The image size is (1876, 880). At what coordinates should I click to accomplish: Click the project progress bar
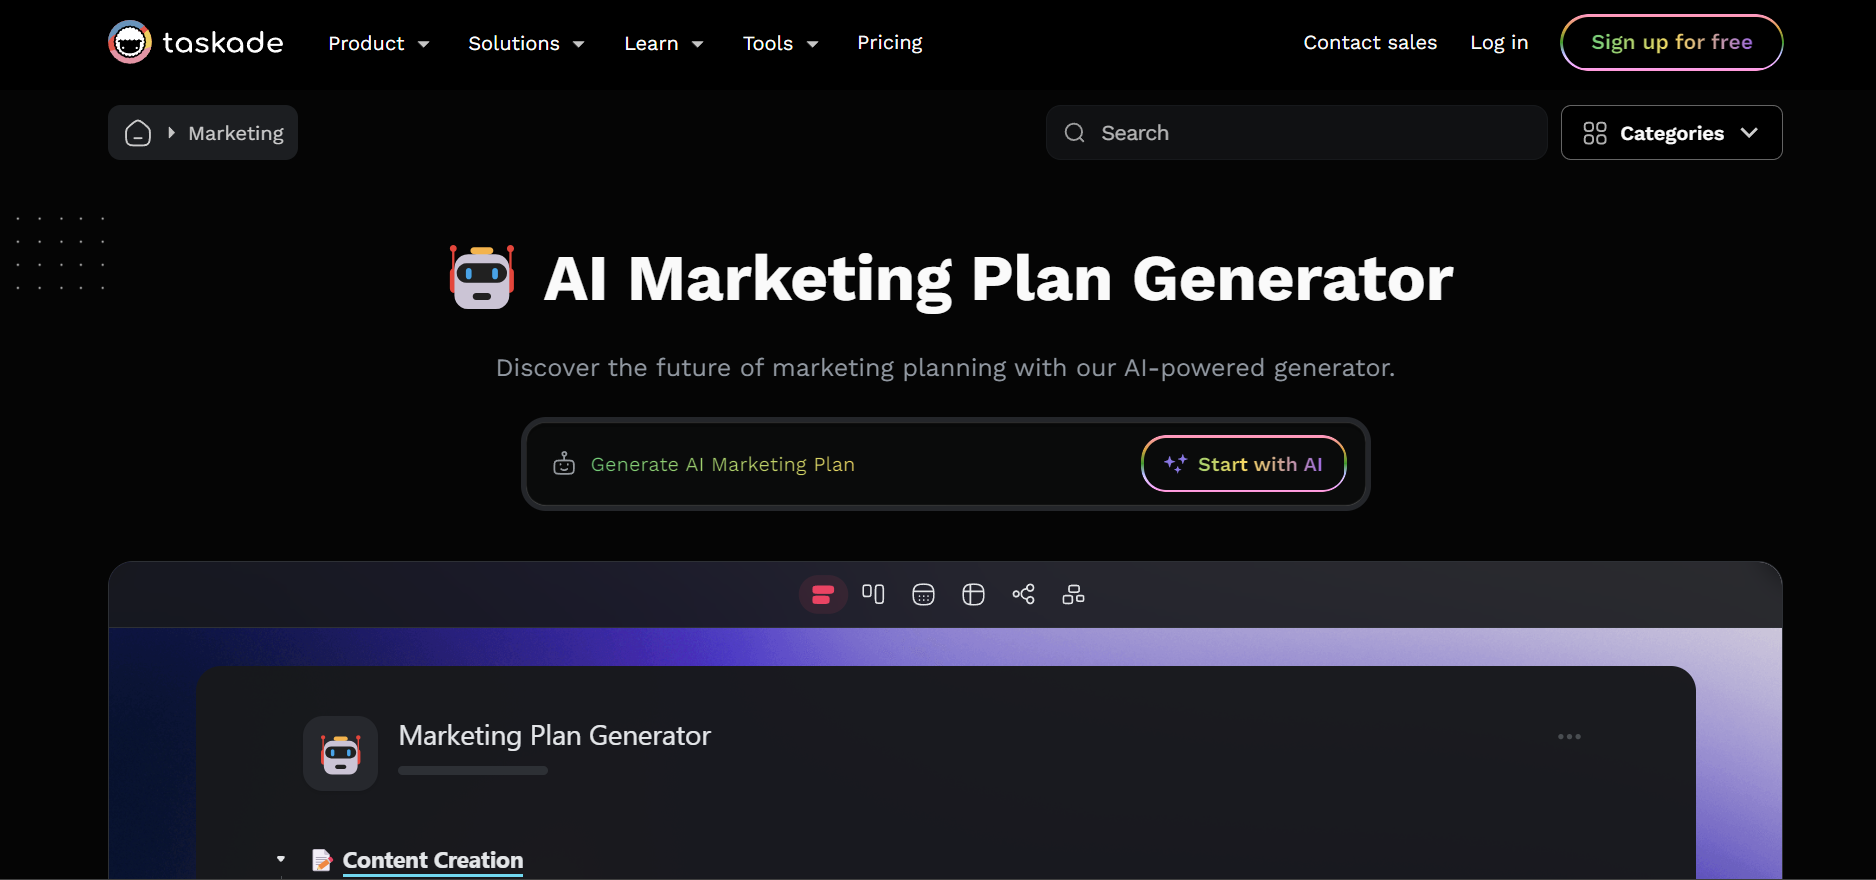pos(473,770)
